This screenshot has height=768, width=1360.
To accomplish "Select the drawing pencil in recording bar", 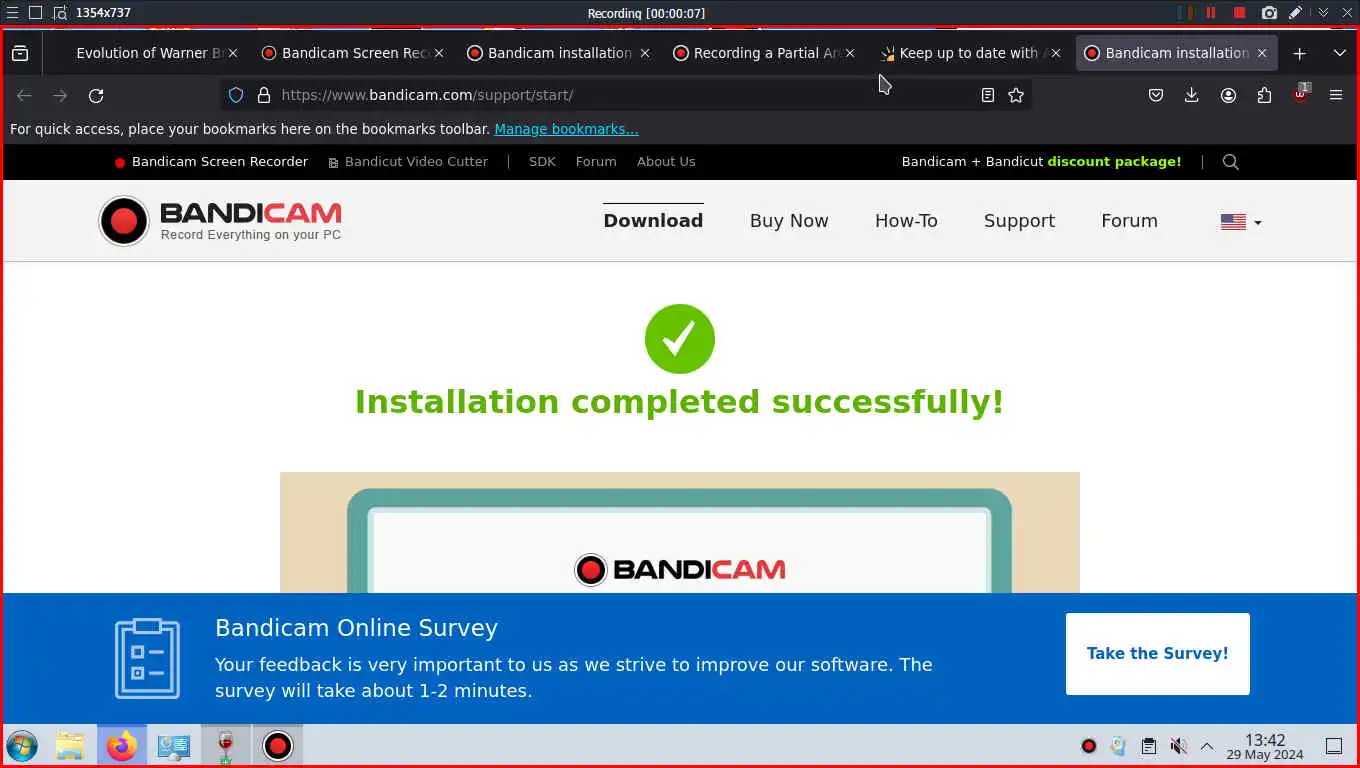I will pyautogui.click(x=1296, y=13).
